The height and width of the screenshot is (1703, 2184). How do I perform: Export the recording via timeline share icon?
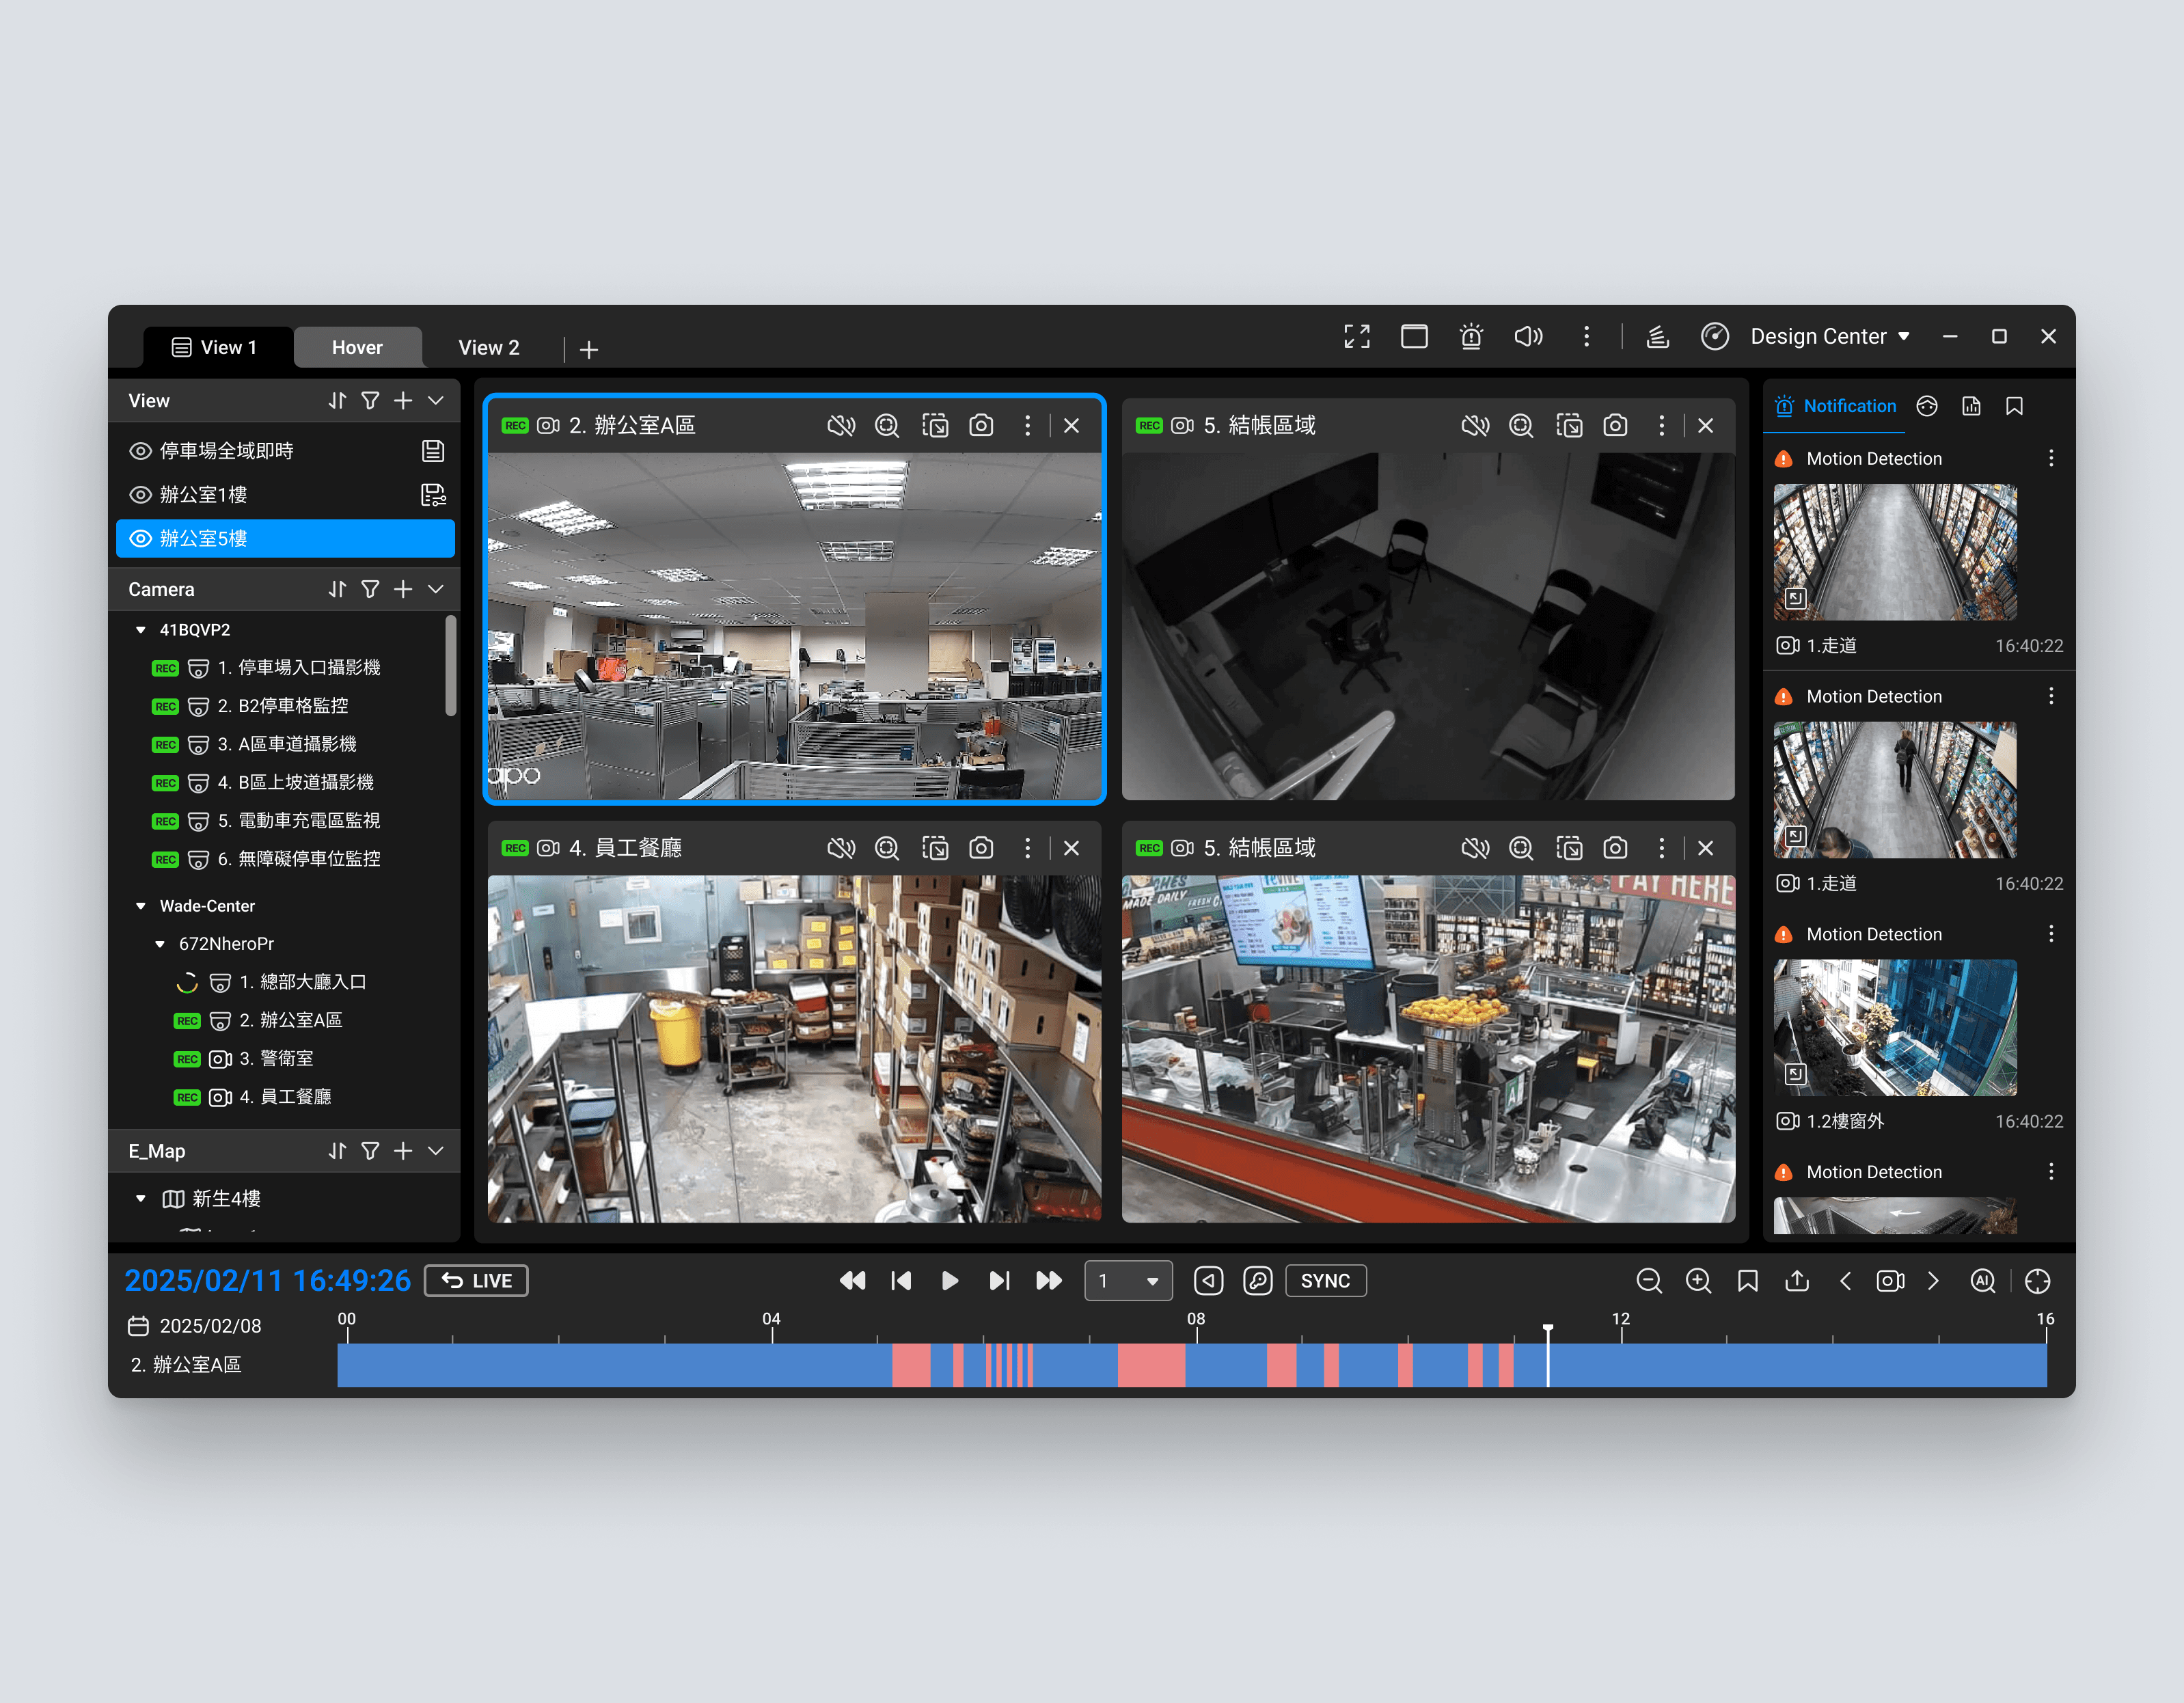pos(1796,1281)
